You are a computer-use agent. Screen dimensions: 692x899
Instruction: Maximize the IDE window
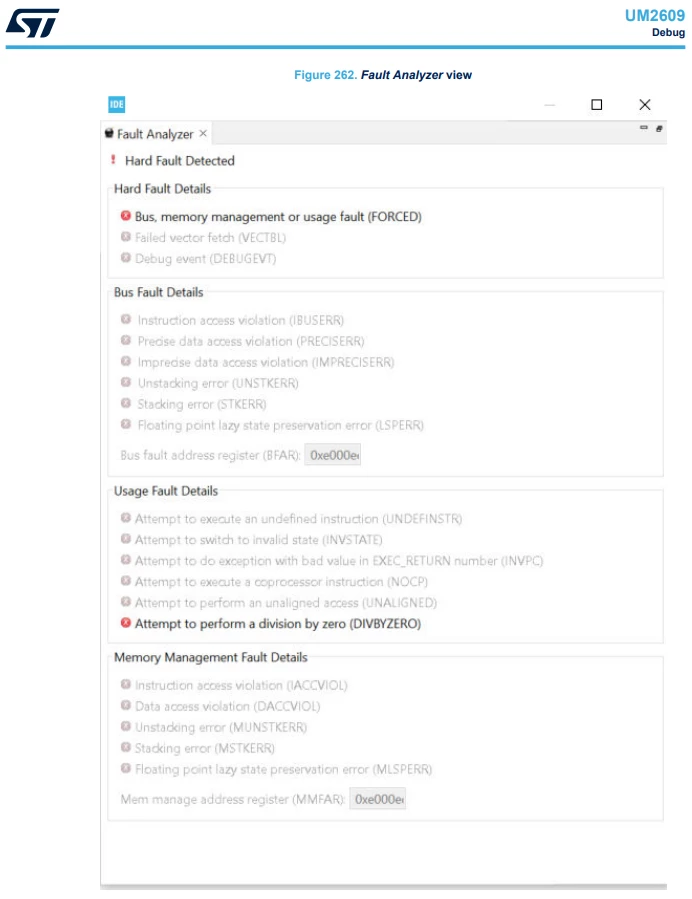(596, 104)
